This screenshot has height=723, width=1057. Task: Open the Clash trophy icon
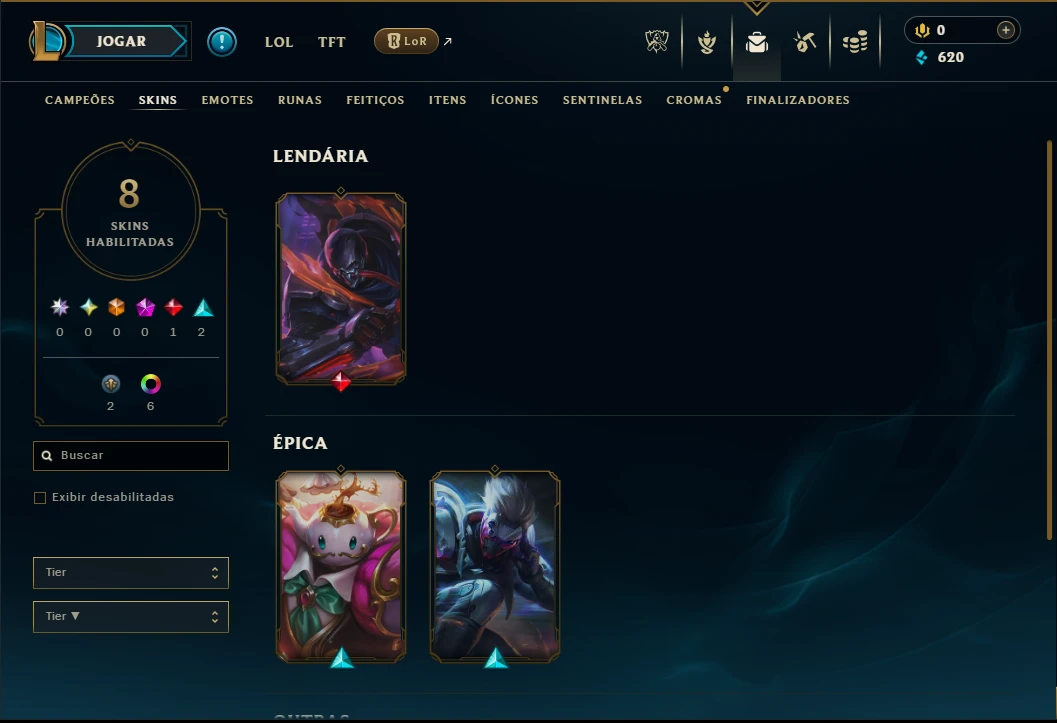(657, 42)
